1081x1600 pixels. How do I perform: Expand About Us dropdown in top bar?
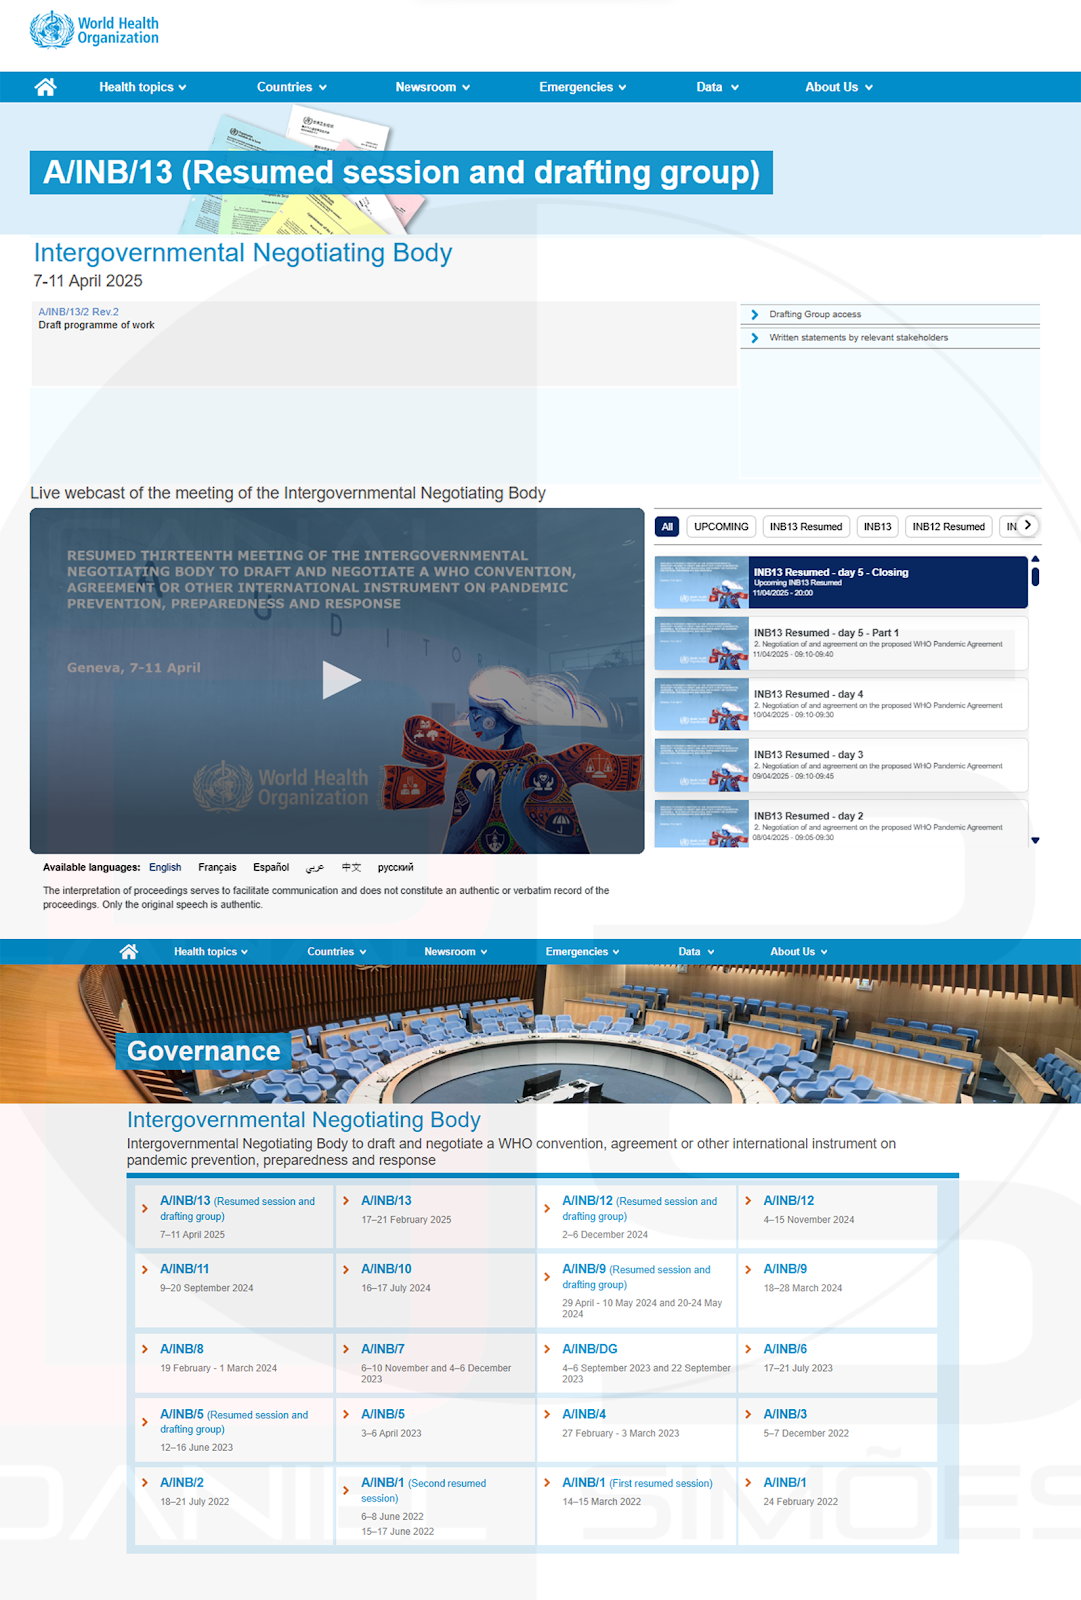[839, 87]
